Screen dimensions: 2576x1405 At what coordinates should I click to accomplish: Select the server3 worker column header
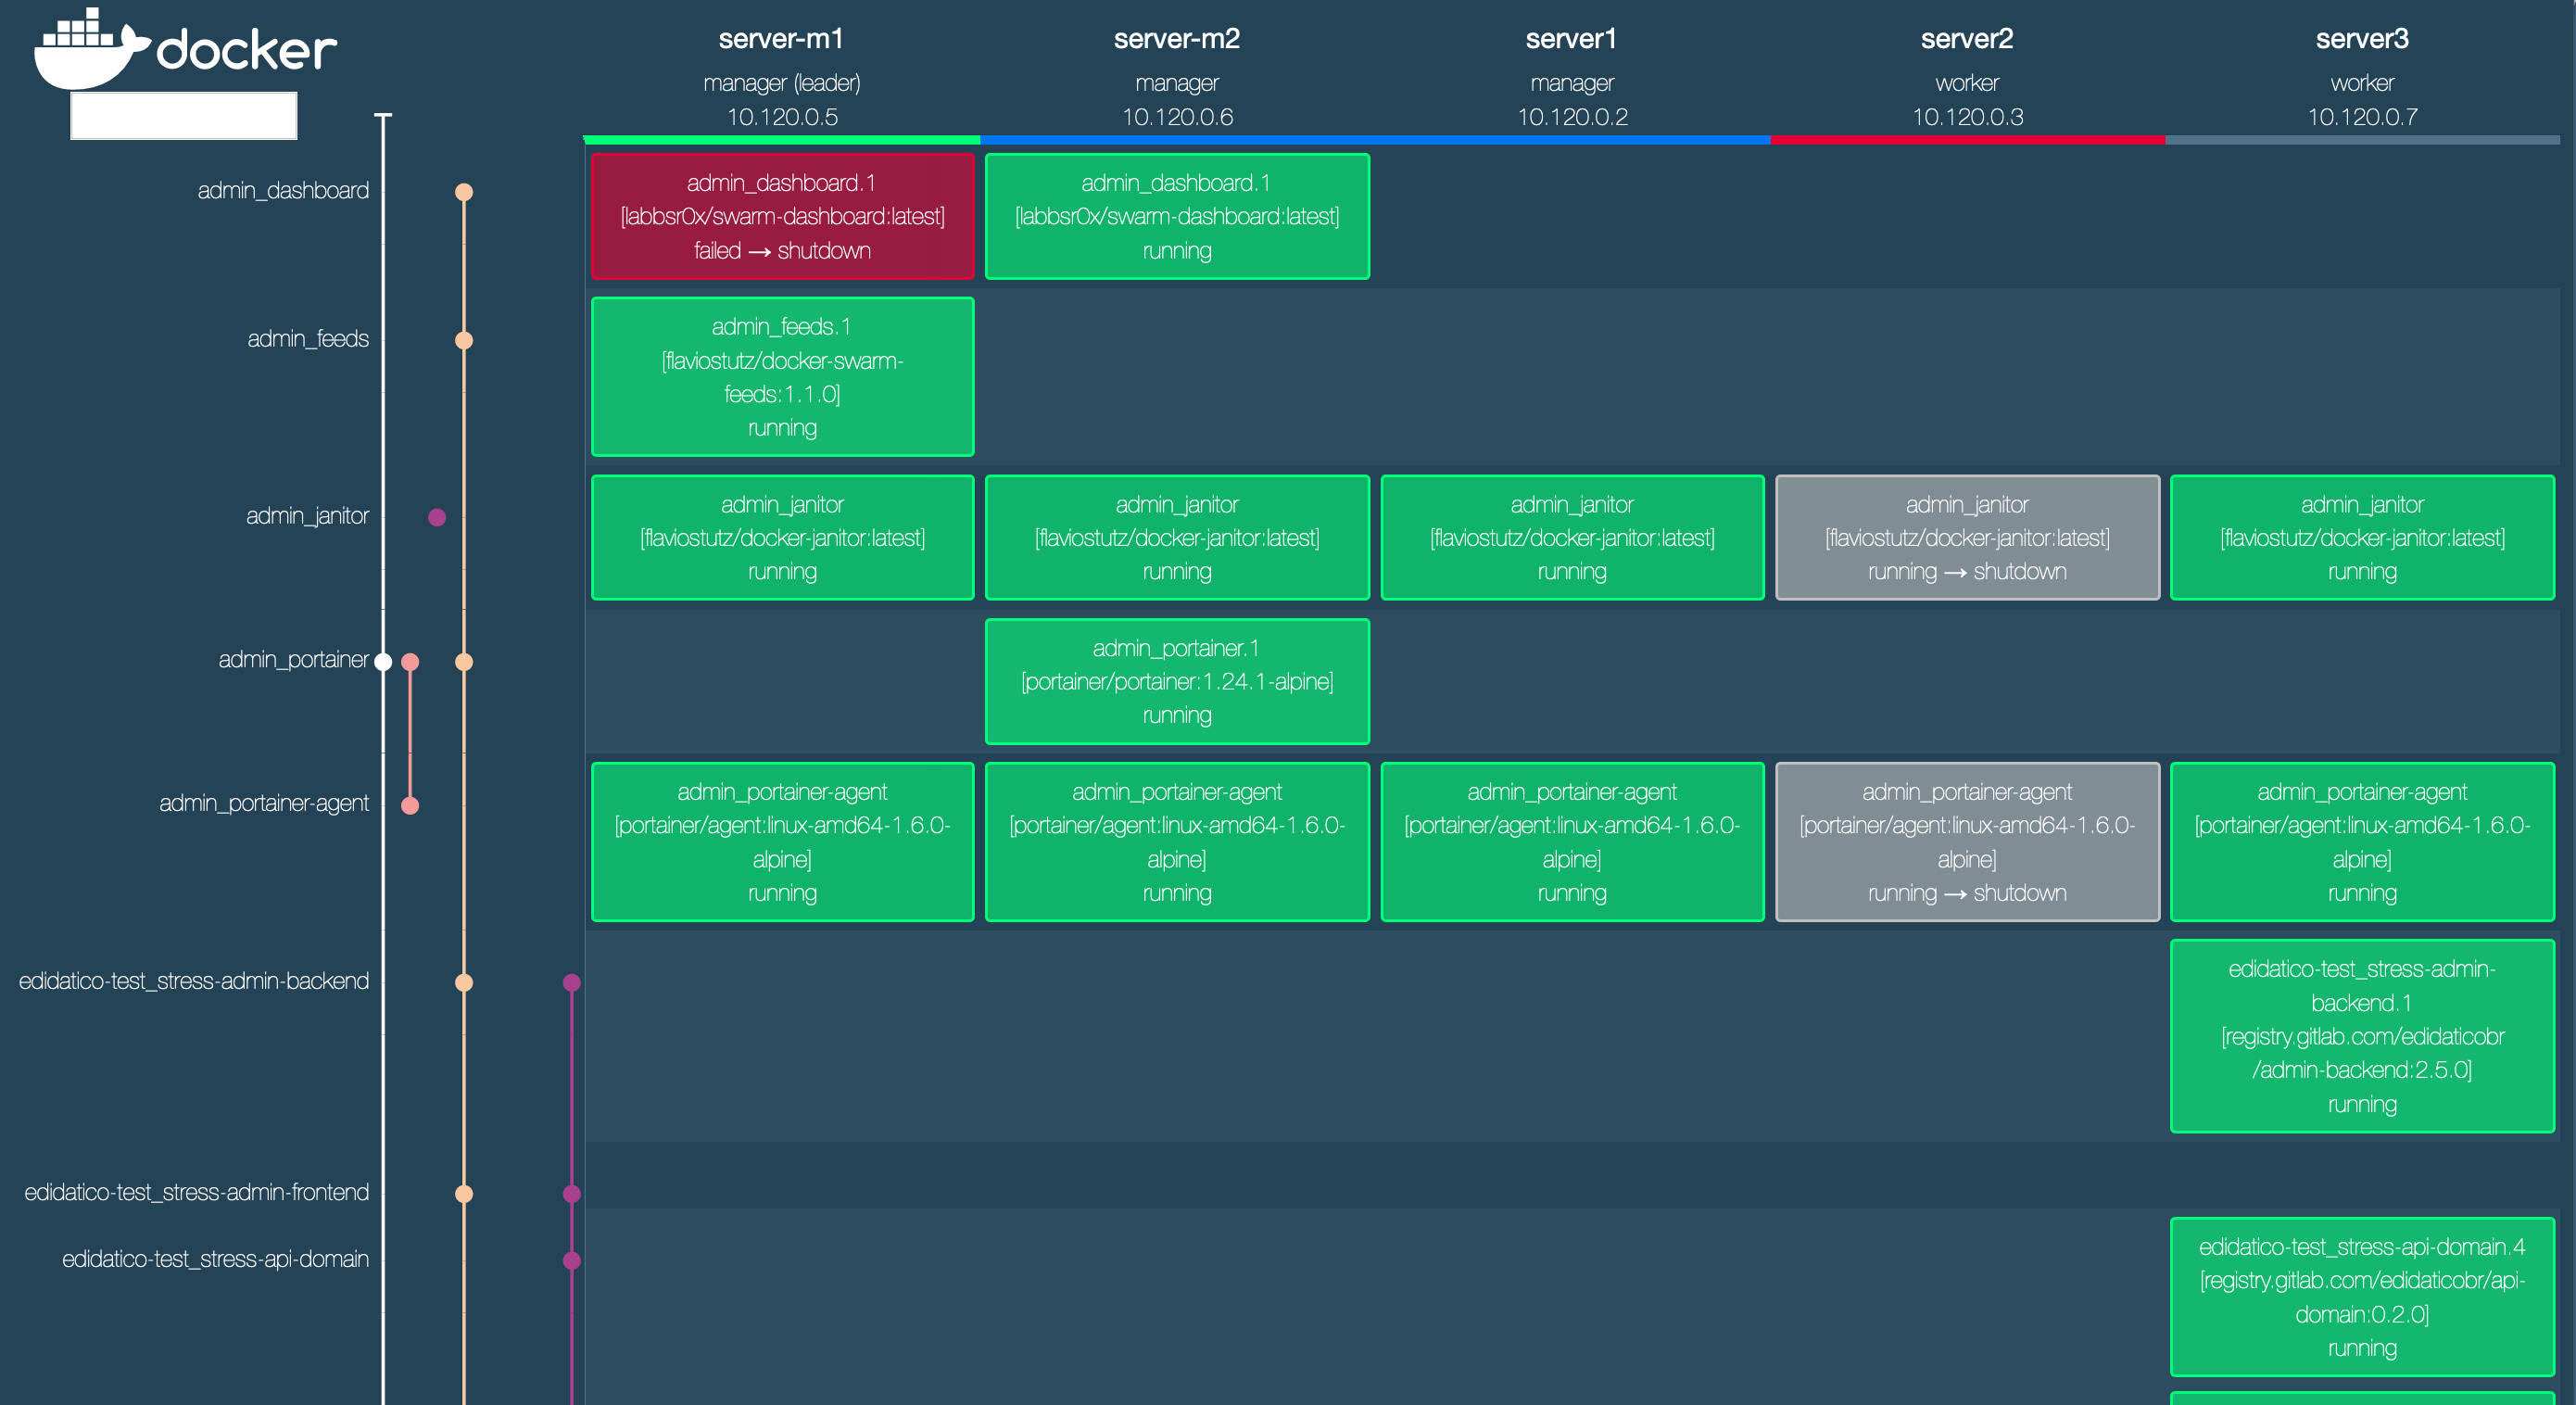pyautogui.click(x=2362, y=39)
